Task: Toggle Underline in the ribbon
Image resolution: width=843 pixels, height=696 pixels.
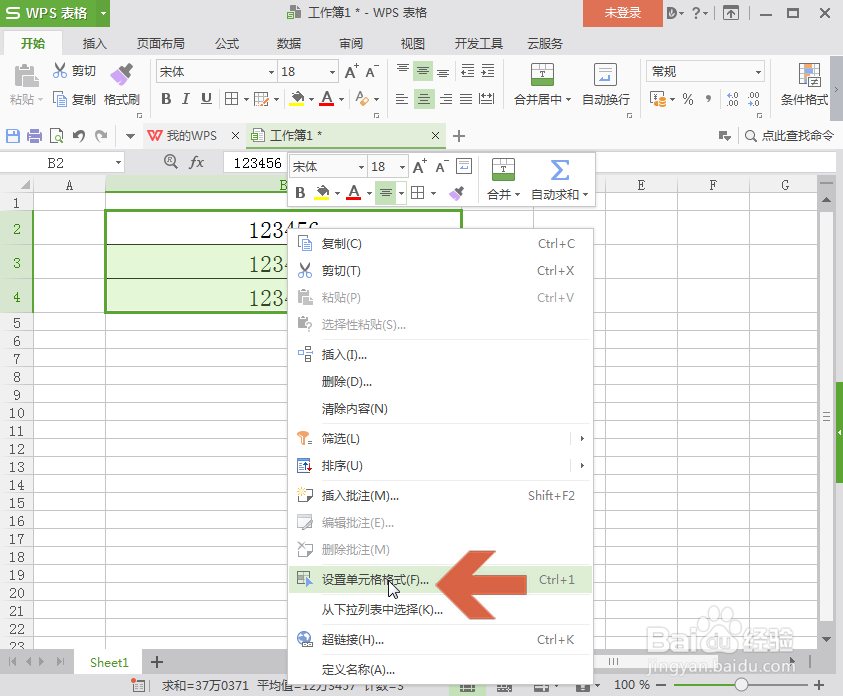Action: pos(206,99)
